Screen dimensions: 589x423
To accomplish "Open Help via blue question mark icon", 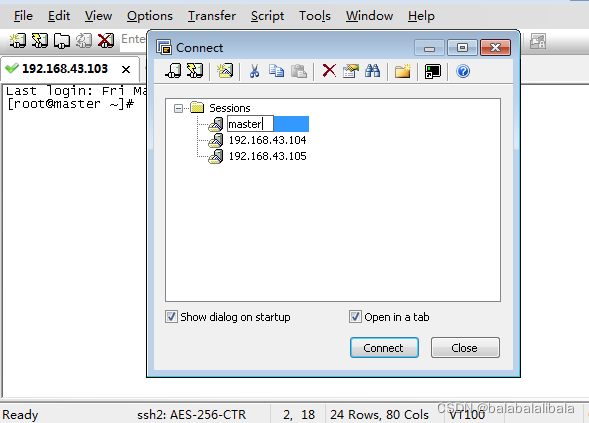I will pyautogui.click(x=463, y=71).
